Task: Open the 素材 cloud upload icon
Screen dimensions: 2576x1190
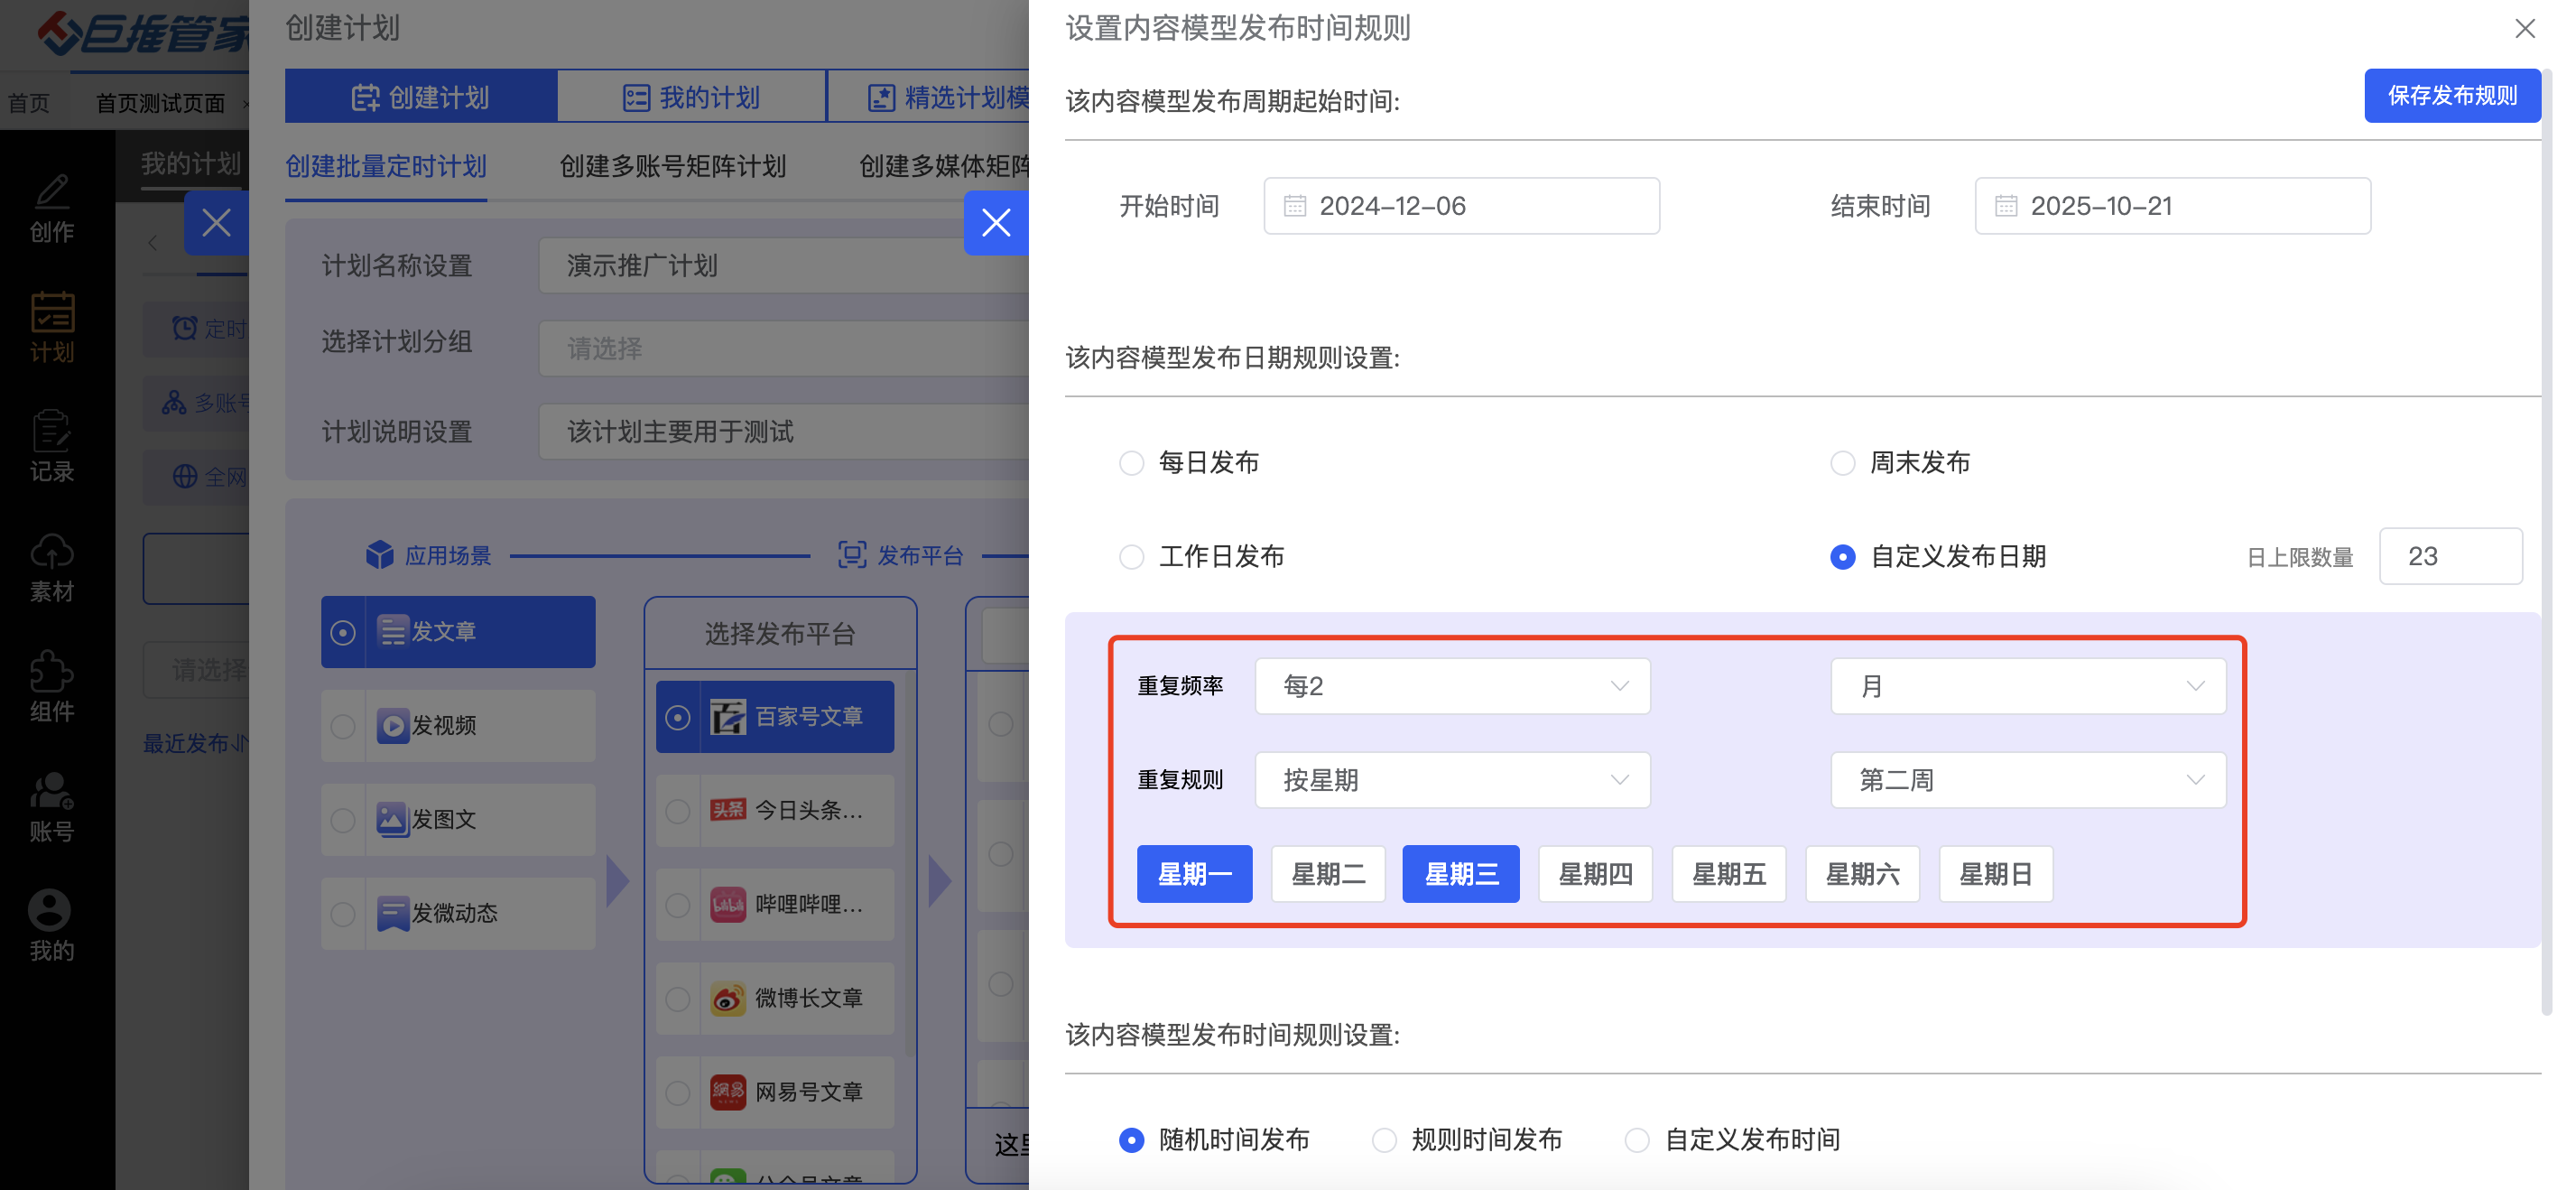Action: pos(51,552)
